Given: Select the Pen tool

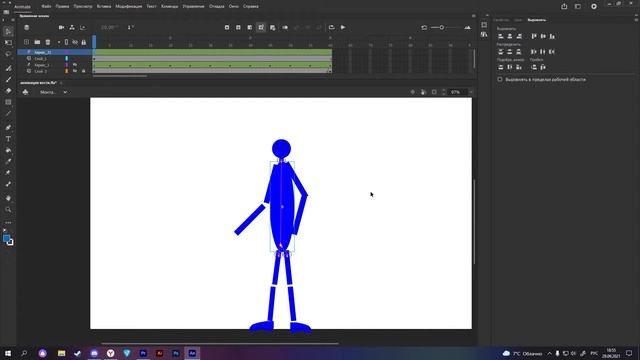Looking at the screenshot, I should [8, 127].
